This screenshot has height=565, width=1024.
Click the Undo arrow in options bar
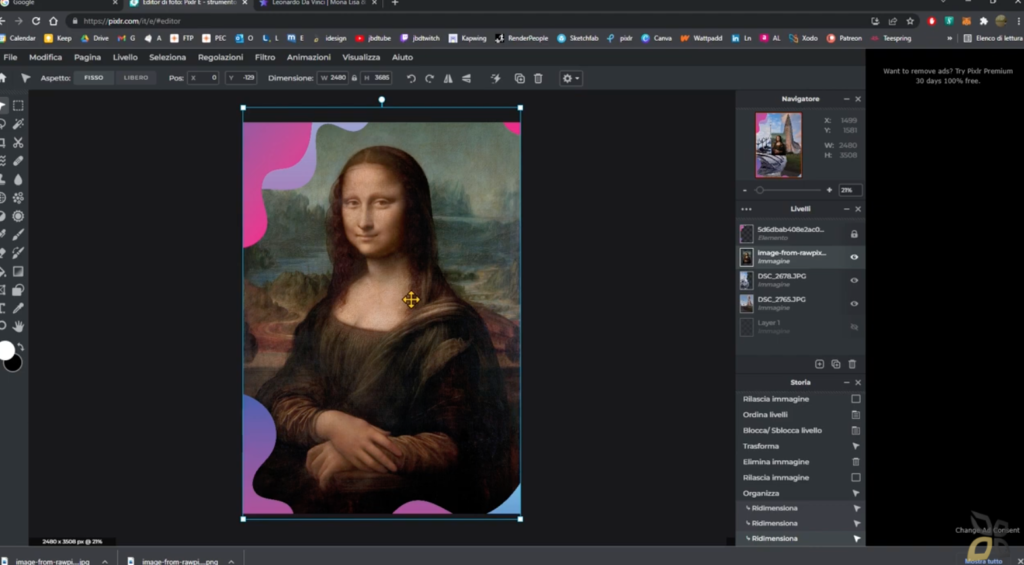tap(411, 78)
